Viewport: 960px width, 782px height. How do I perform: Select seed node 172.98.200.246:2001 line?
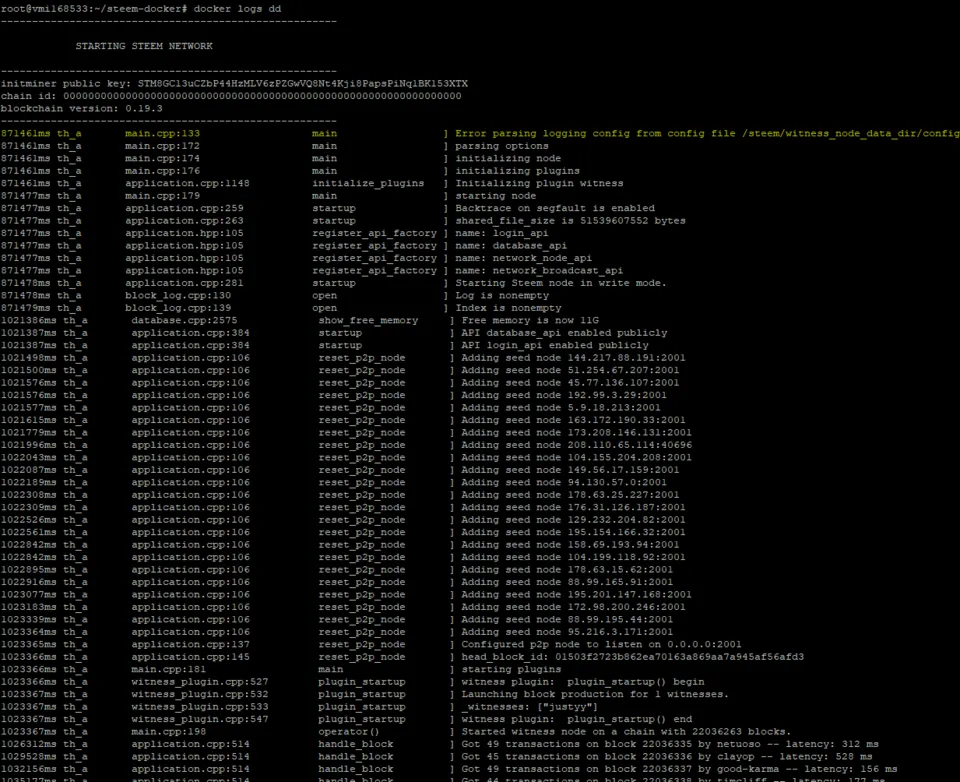[x=573, y=607]
